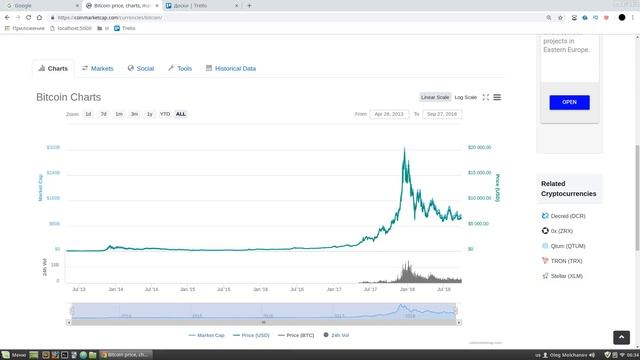The height and width of the screenshot is (360, 640).
Task: Open the Stellar (XLM) link
Action: (567, 276)
